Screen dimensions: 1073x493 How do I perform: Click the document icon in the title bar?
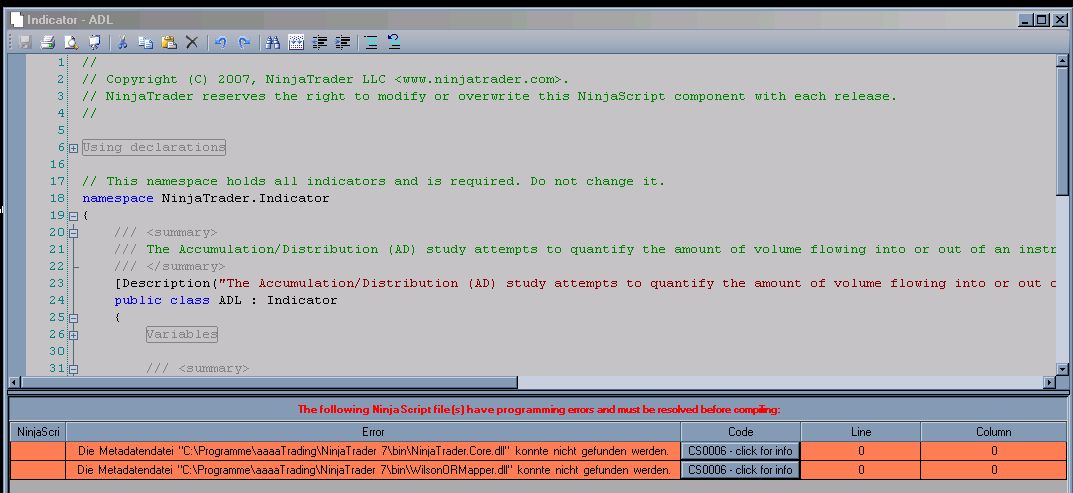pyautogui.click(x=17, y=20)
